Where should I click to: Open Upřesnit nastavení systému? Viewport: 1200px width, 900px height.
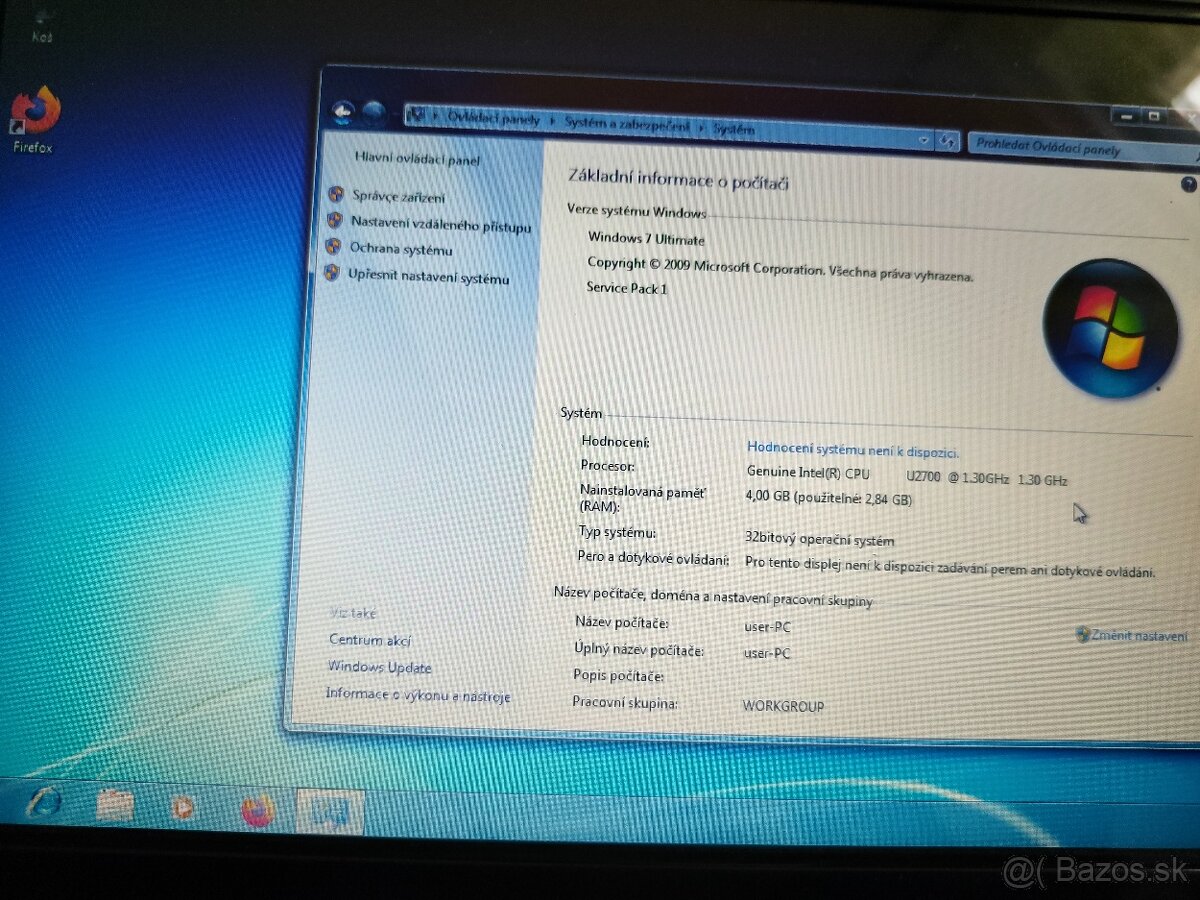428,277
